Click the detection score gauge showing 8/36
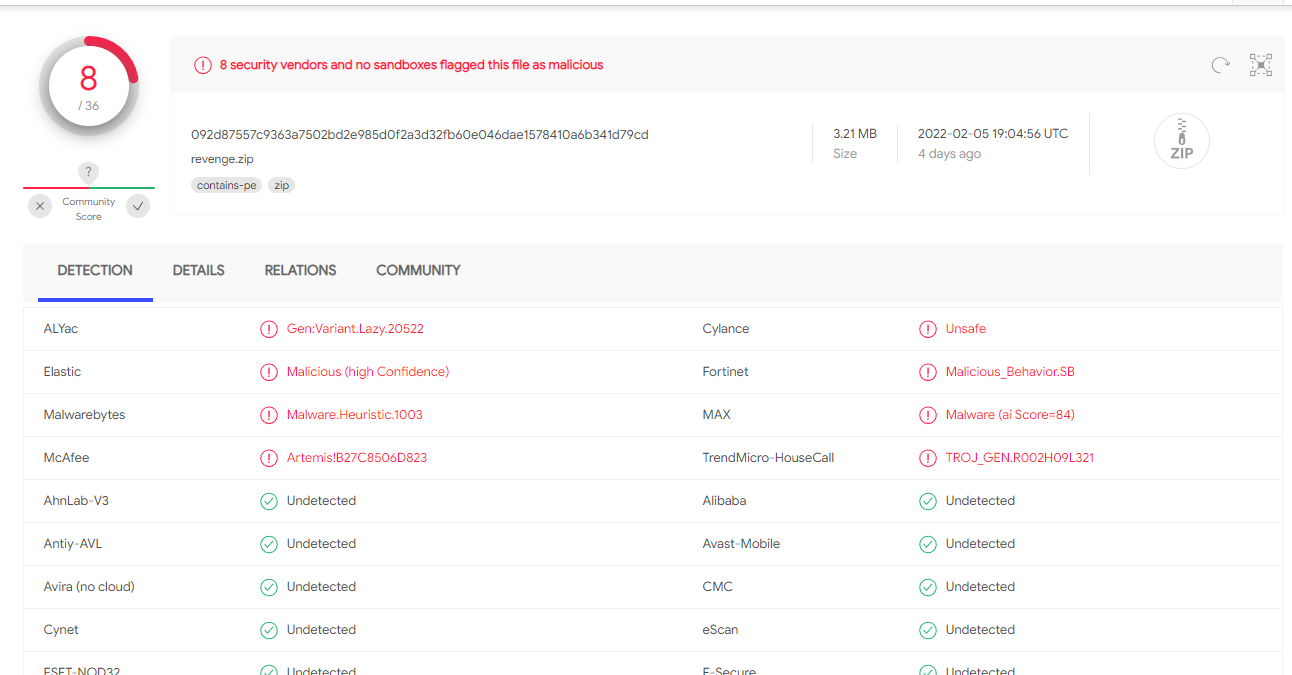Screen dimensions: 1292x675 pos(88,86)
